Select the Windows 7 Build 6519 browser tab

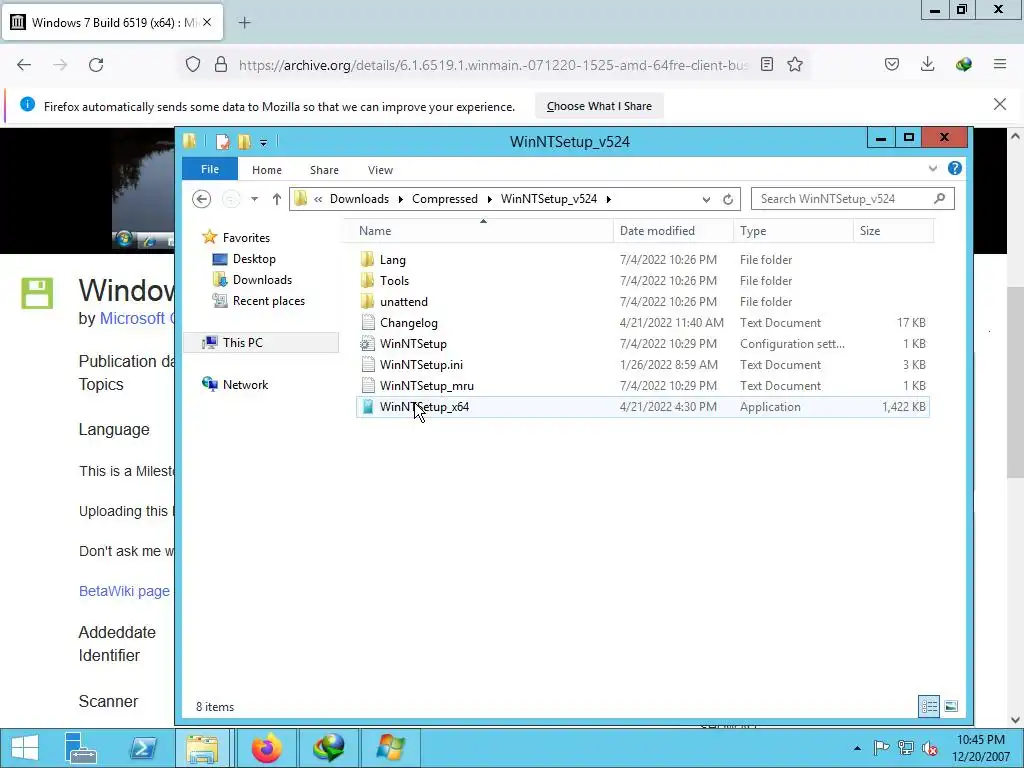(x=112, y=23)
